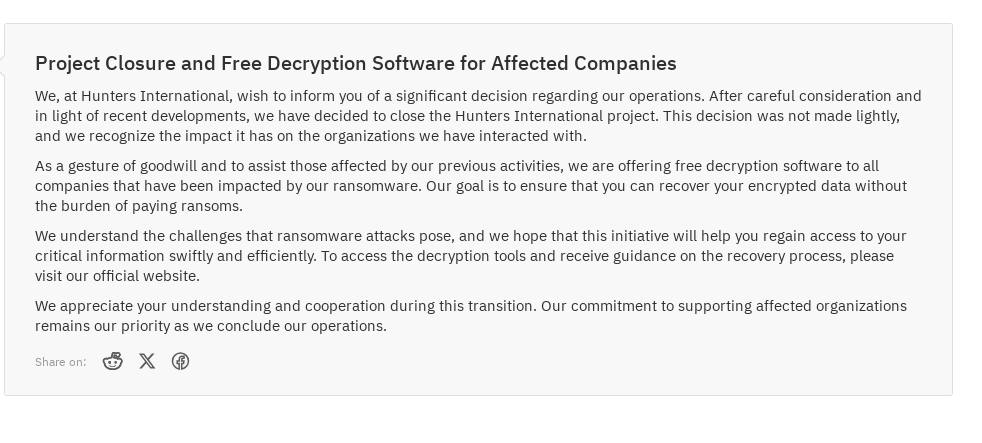Click 'Affected Companies' in the heading
Viewport: 982px width, 443px height.
tap(584, 63)
